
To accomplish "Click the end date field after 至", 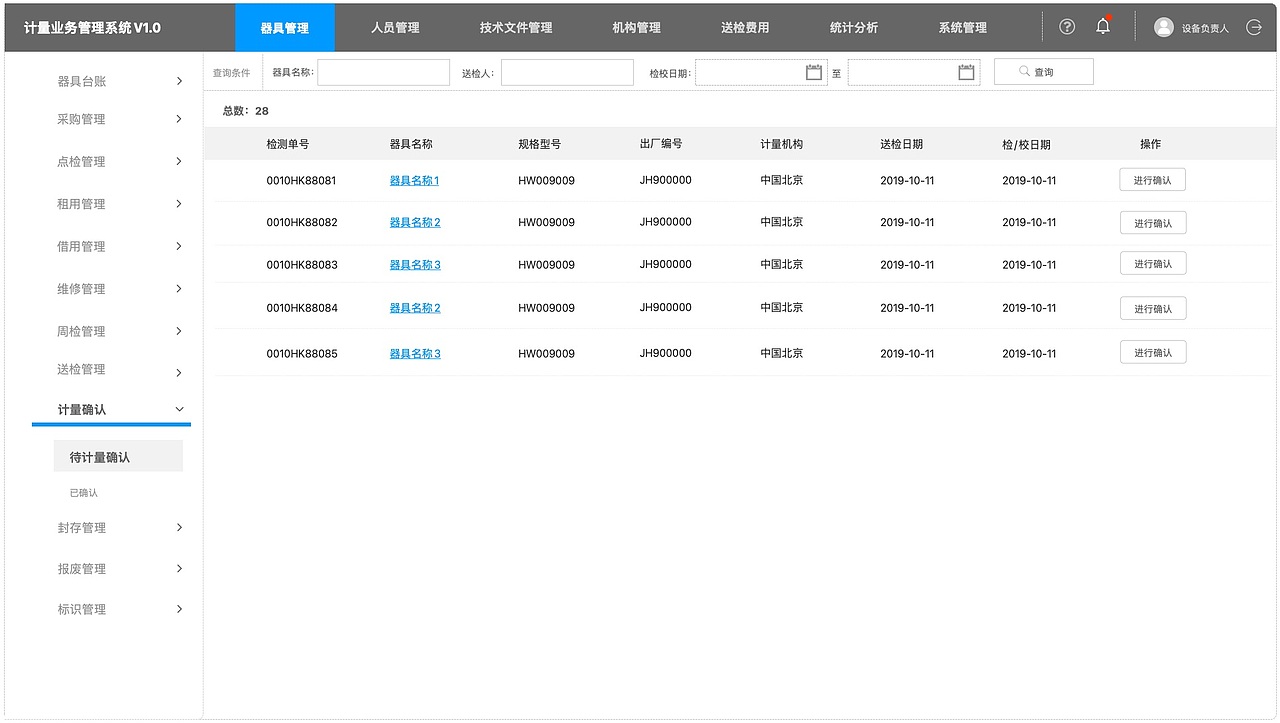I will [x=914, y=72].
